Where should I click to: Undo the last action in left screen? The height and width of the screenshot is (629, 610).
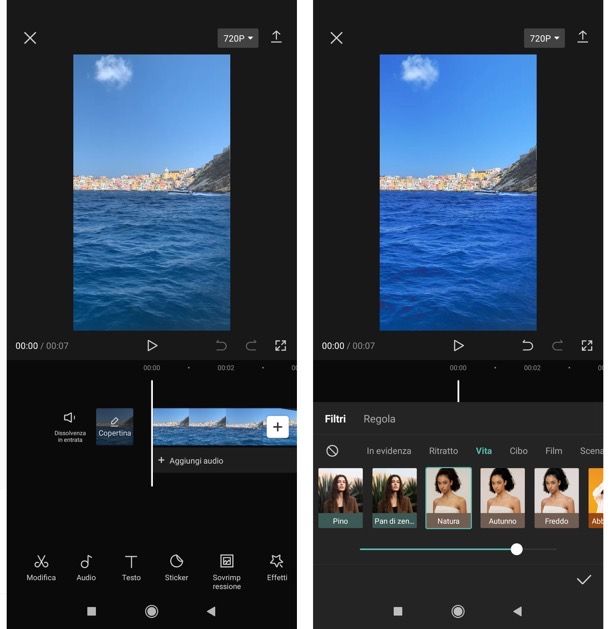click(221, 345)
